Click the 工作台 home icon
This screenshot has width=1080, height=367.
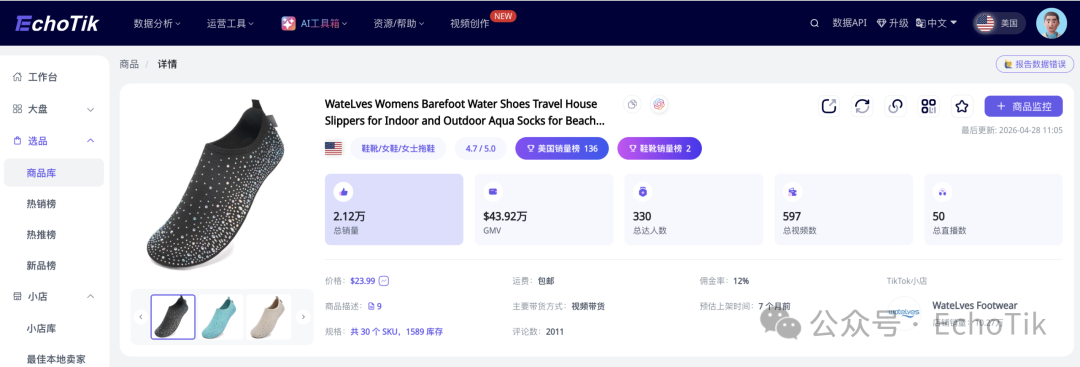coord(17,77)
